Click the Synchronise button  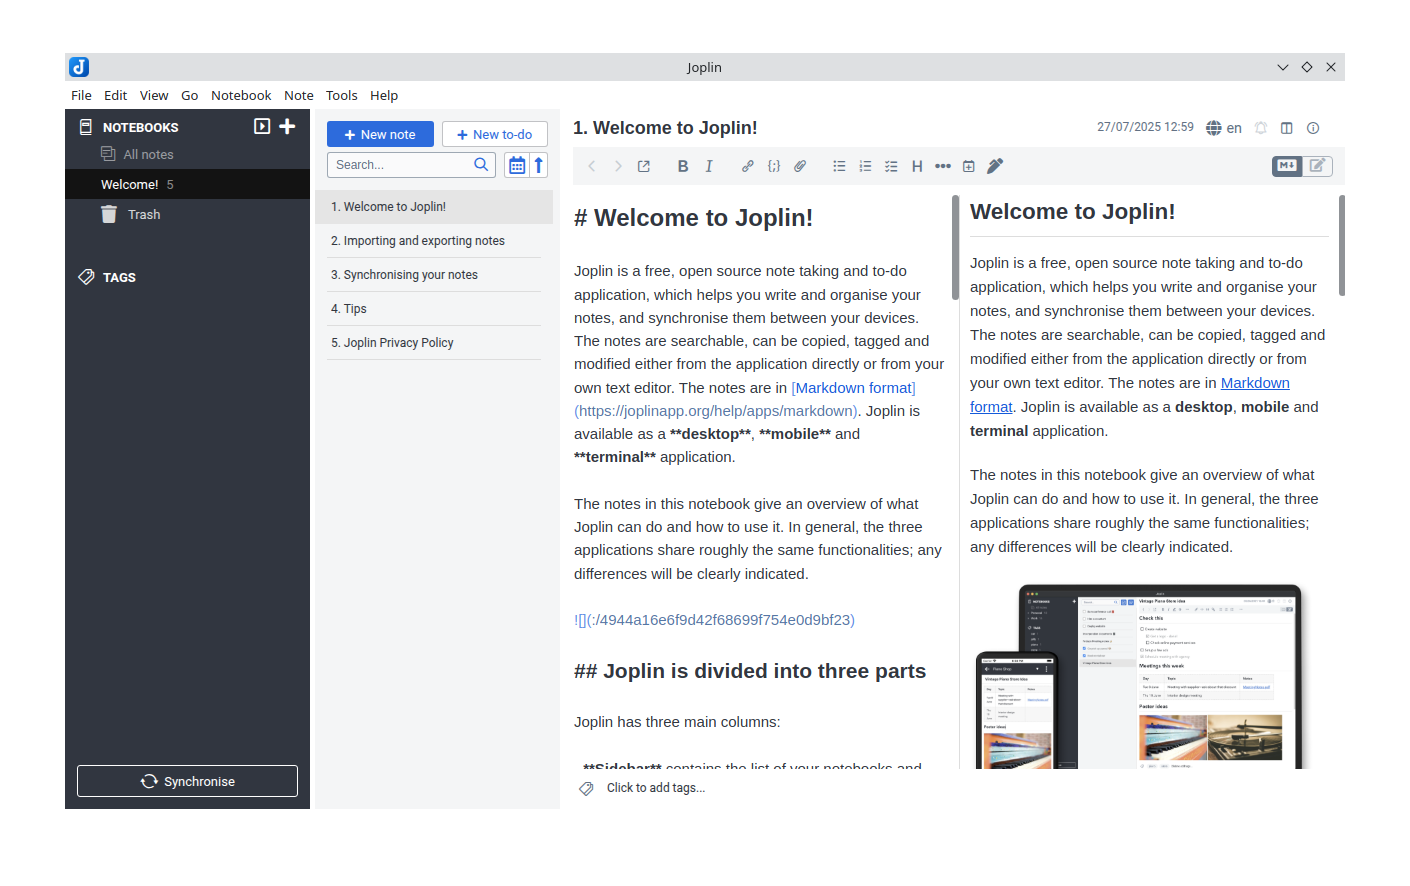click(x=187, y=781)
